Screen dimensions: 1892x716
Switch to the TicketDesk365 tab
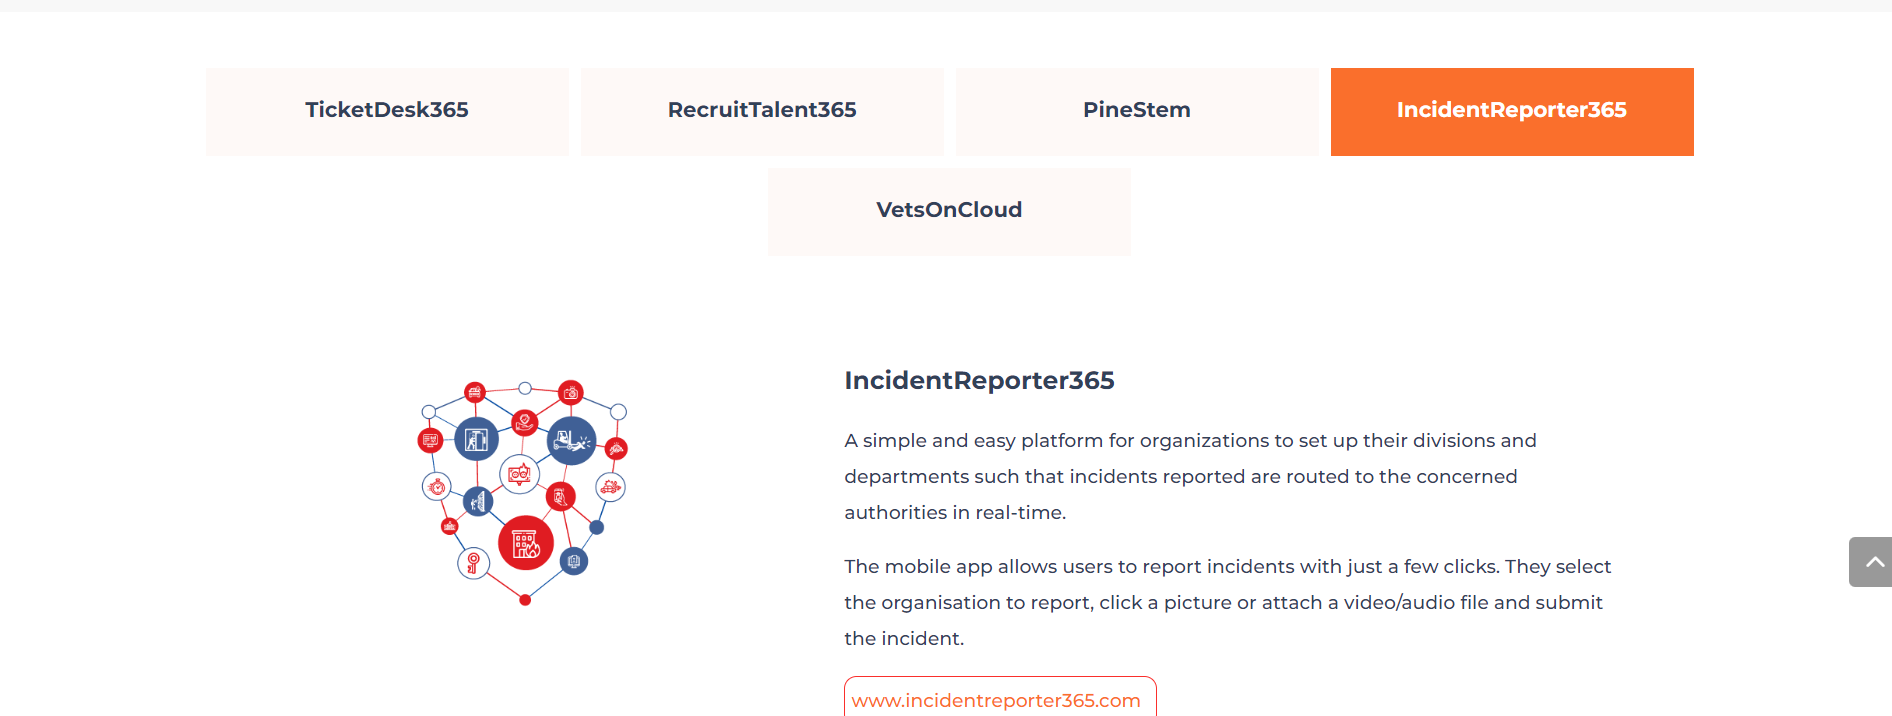387,111
